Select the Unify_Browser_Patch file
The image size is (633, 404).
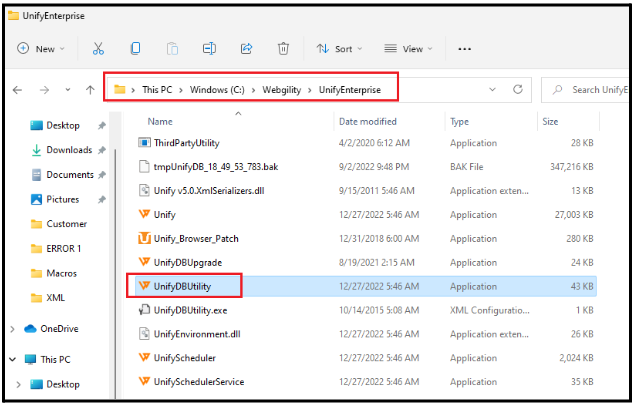coord(195,238)
